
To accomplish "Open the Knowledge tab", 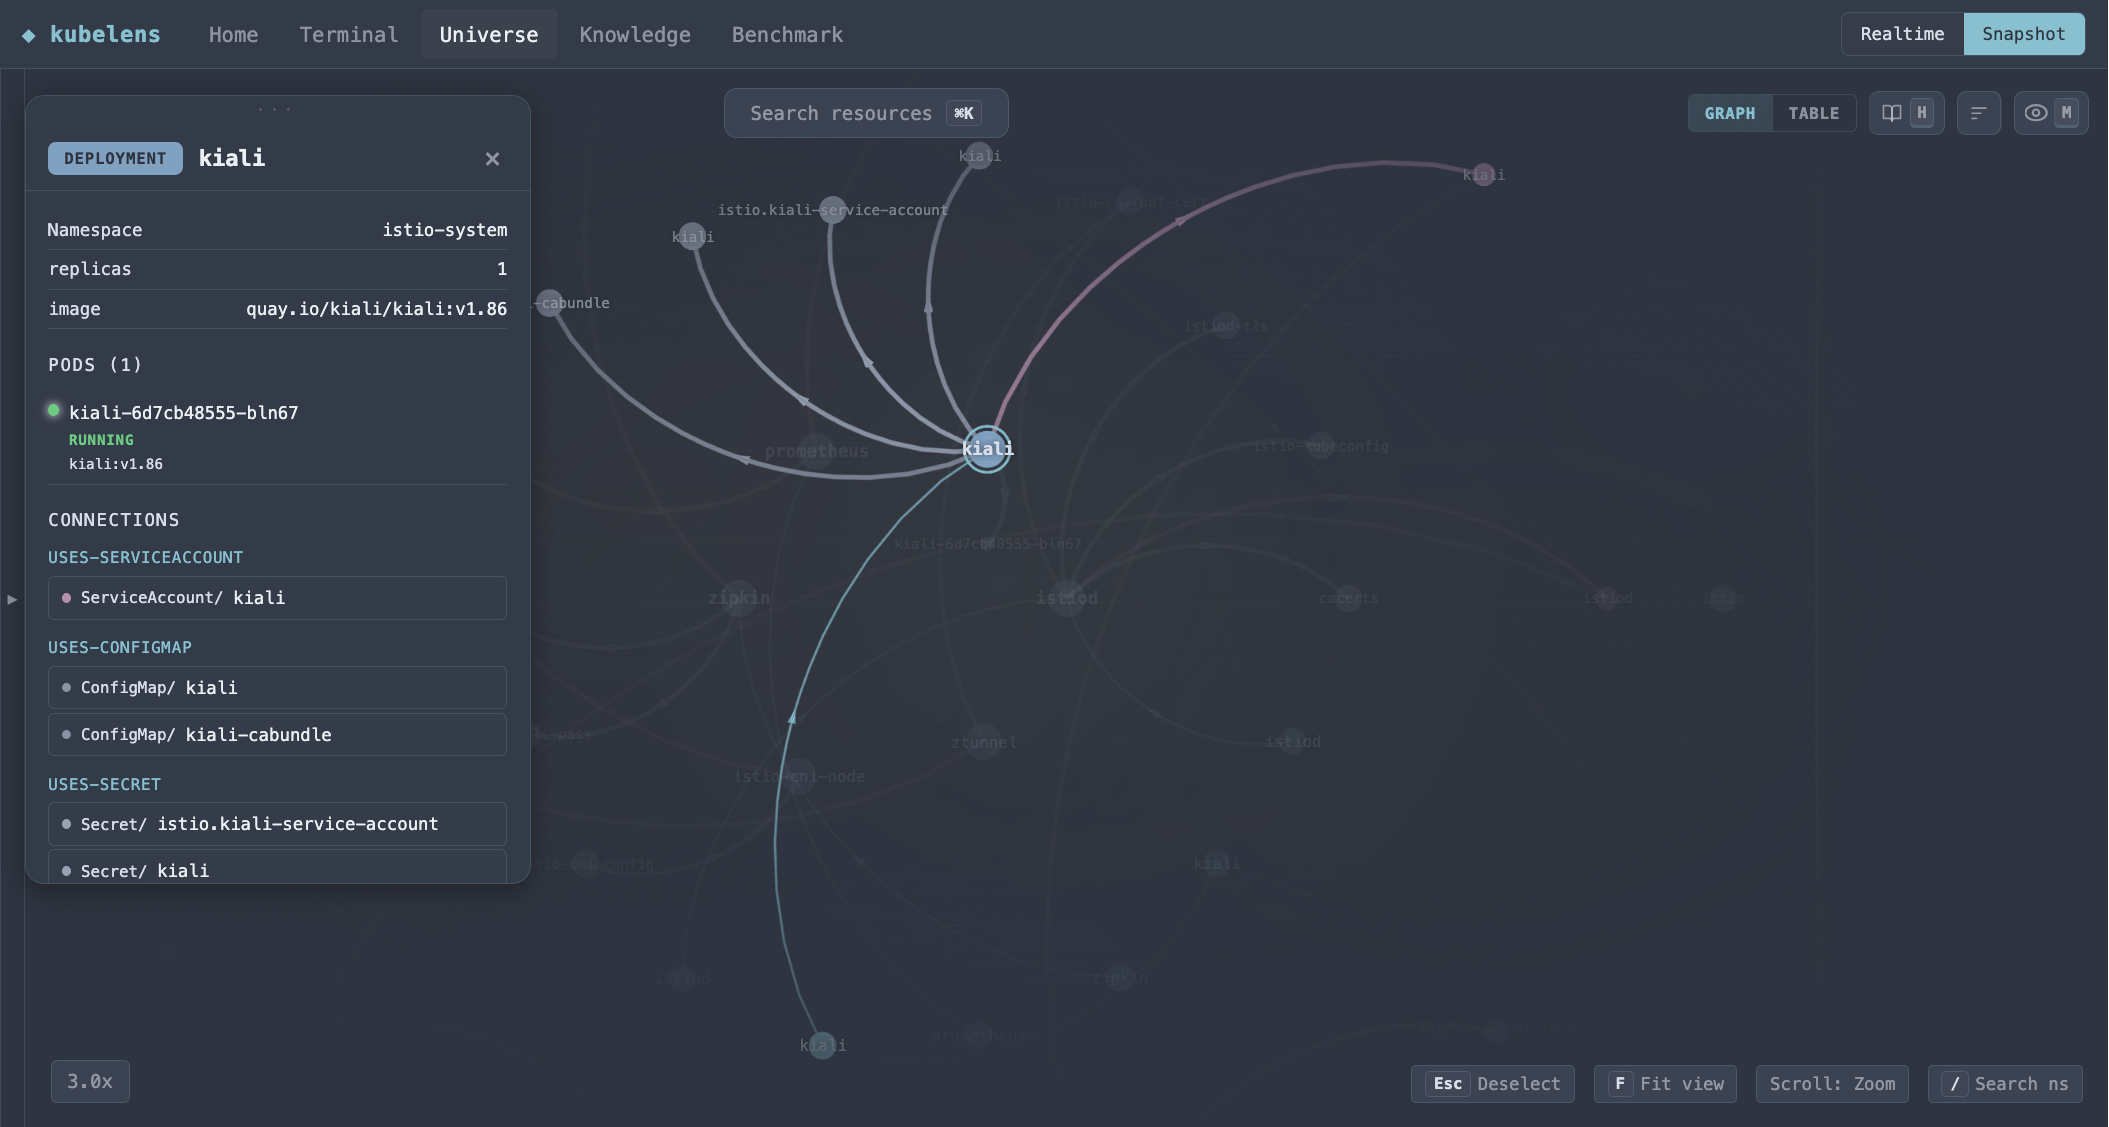I will click(x=635, y=35).
